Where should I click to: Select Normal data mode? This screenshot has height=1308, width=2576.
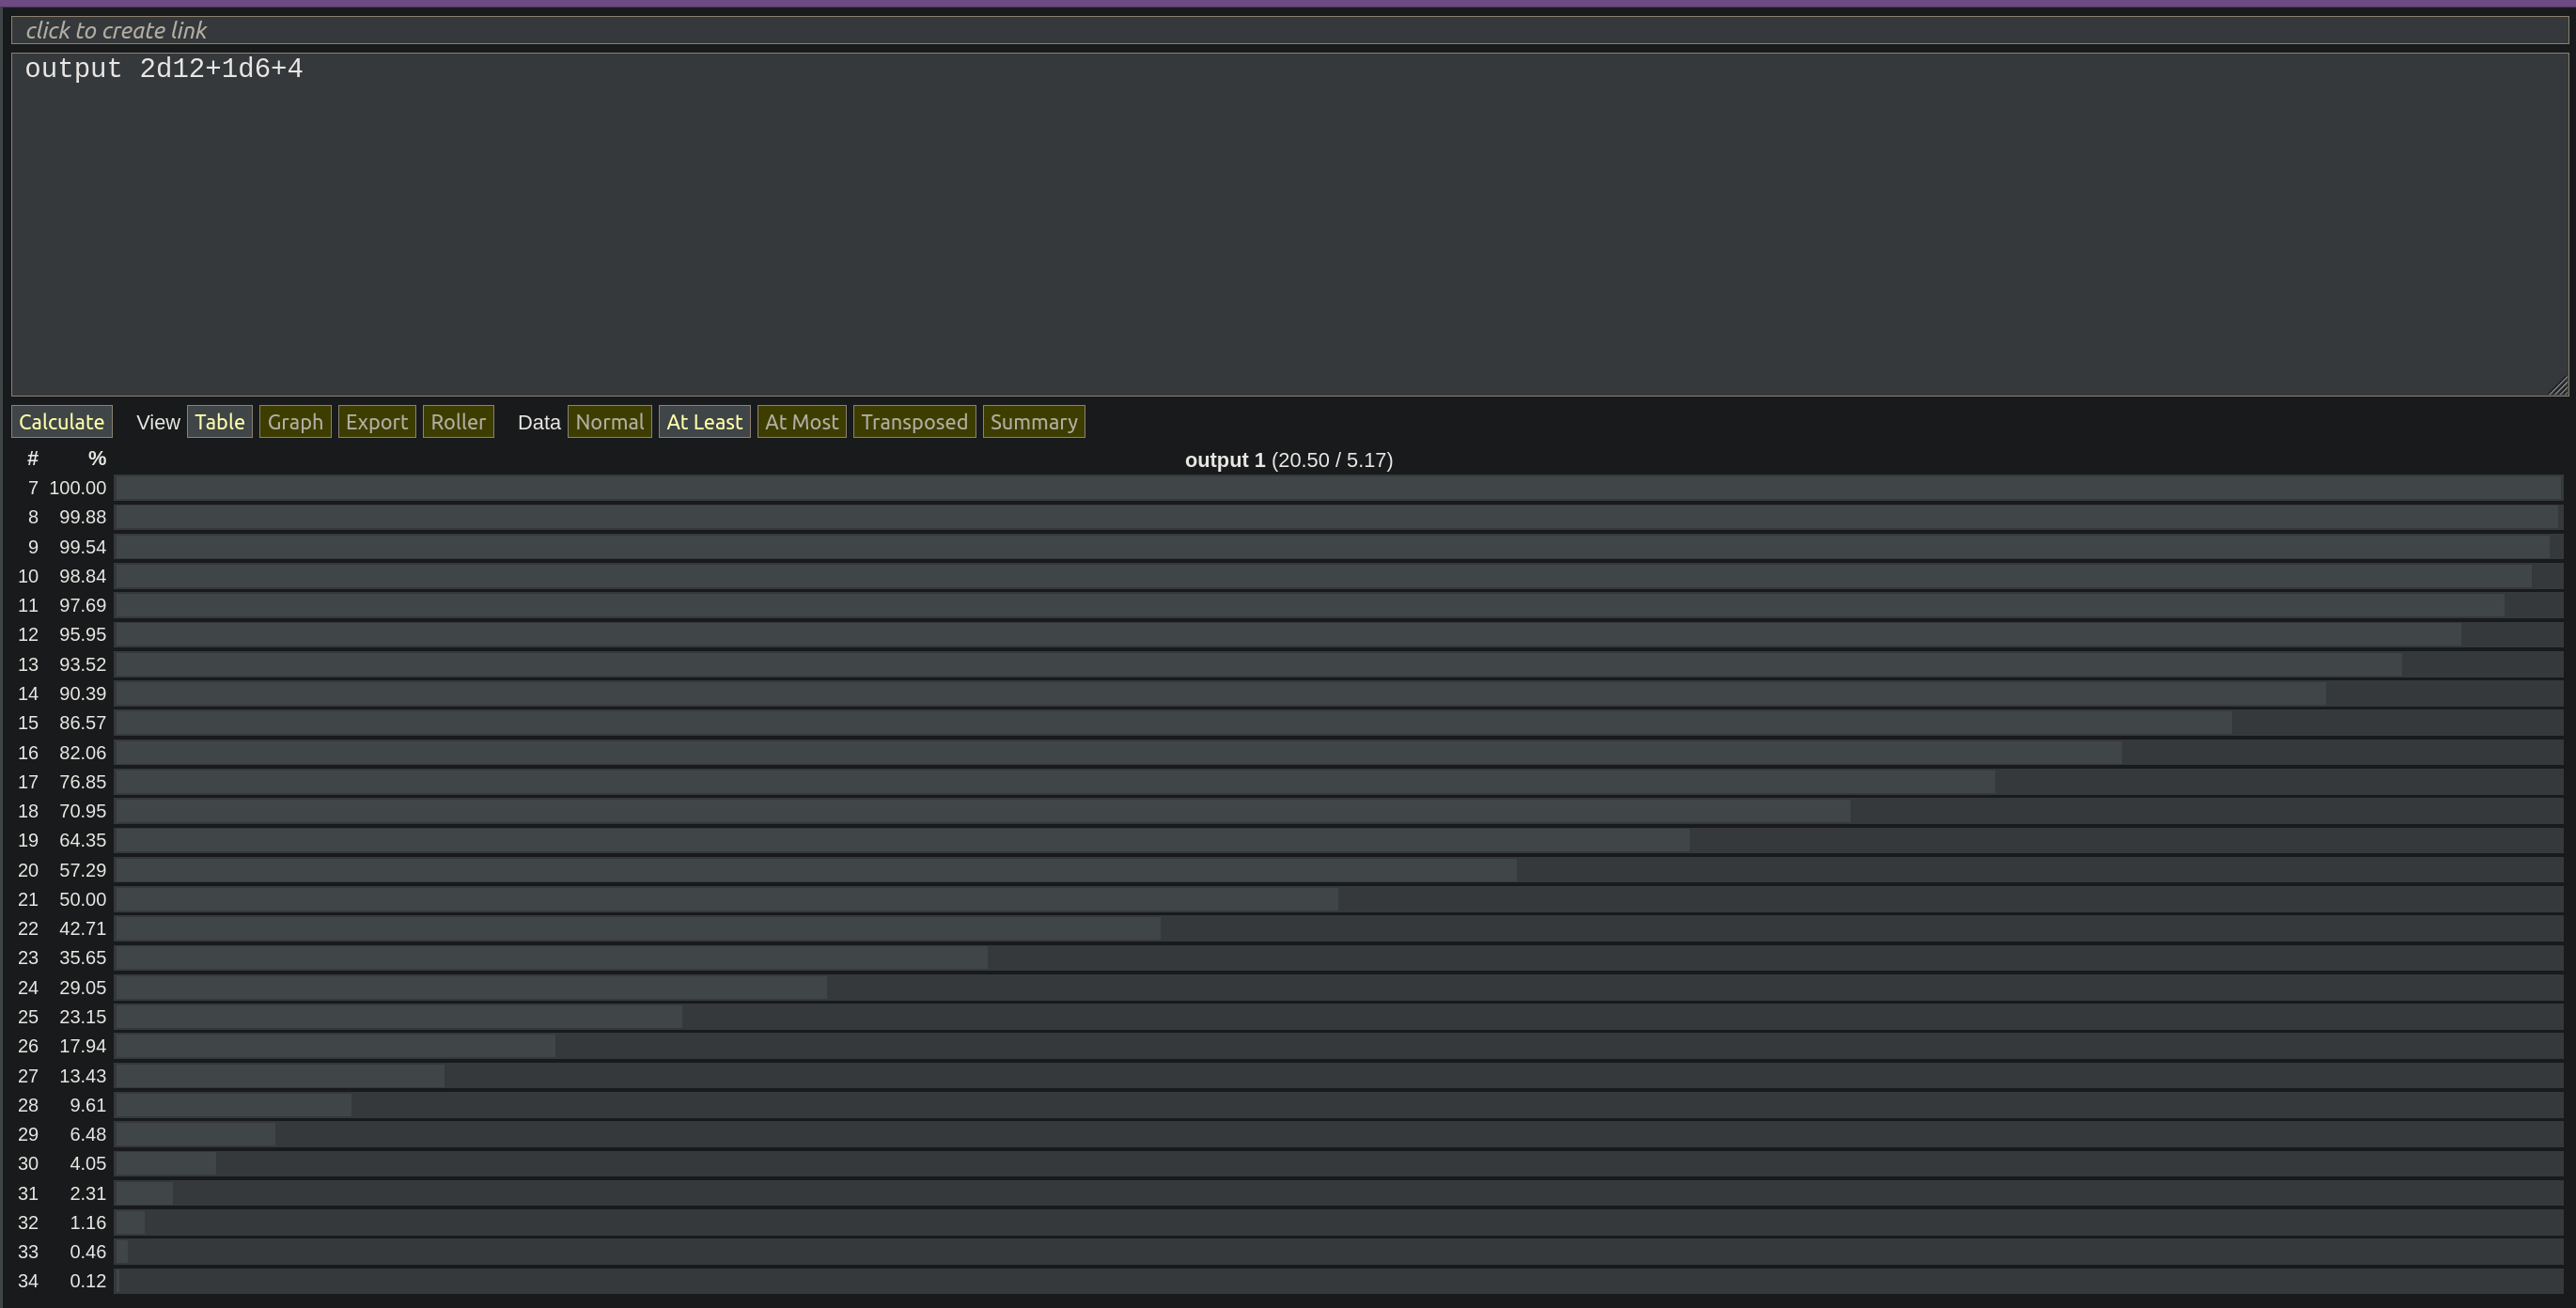[x=609, y=422]
